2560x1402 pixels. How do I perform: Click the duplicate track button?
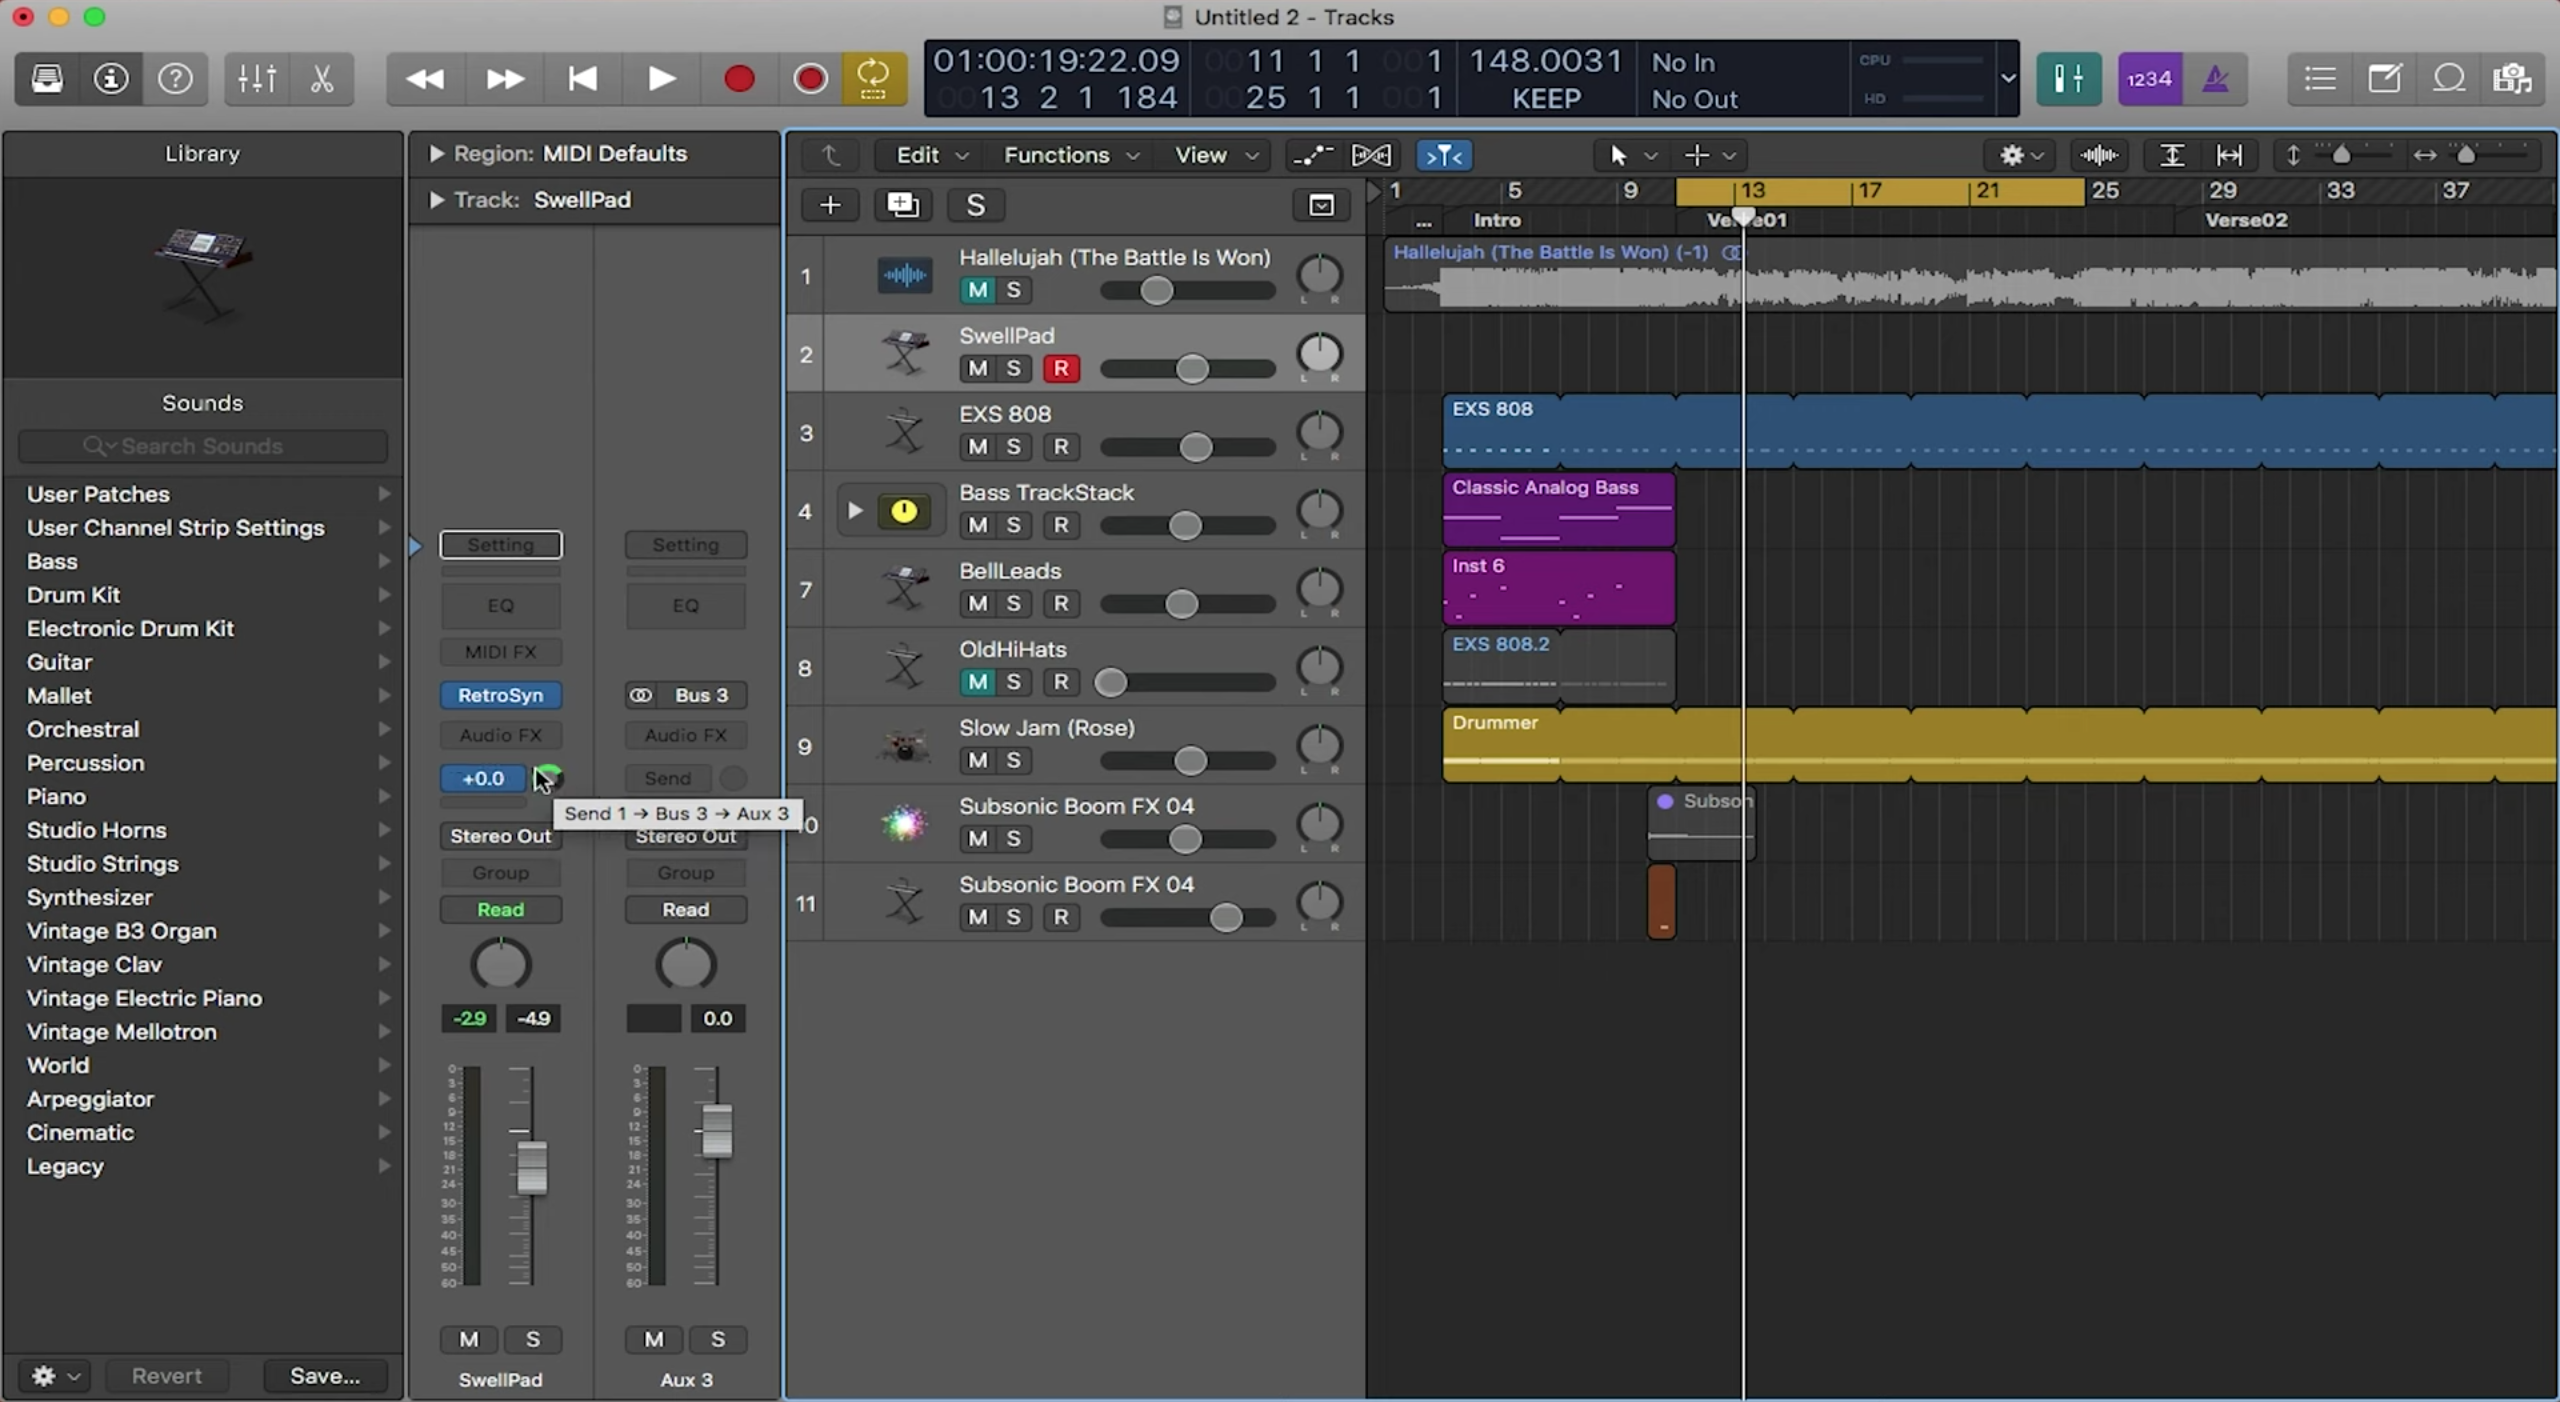pyautogui.click(x=903, y=205)
